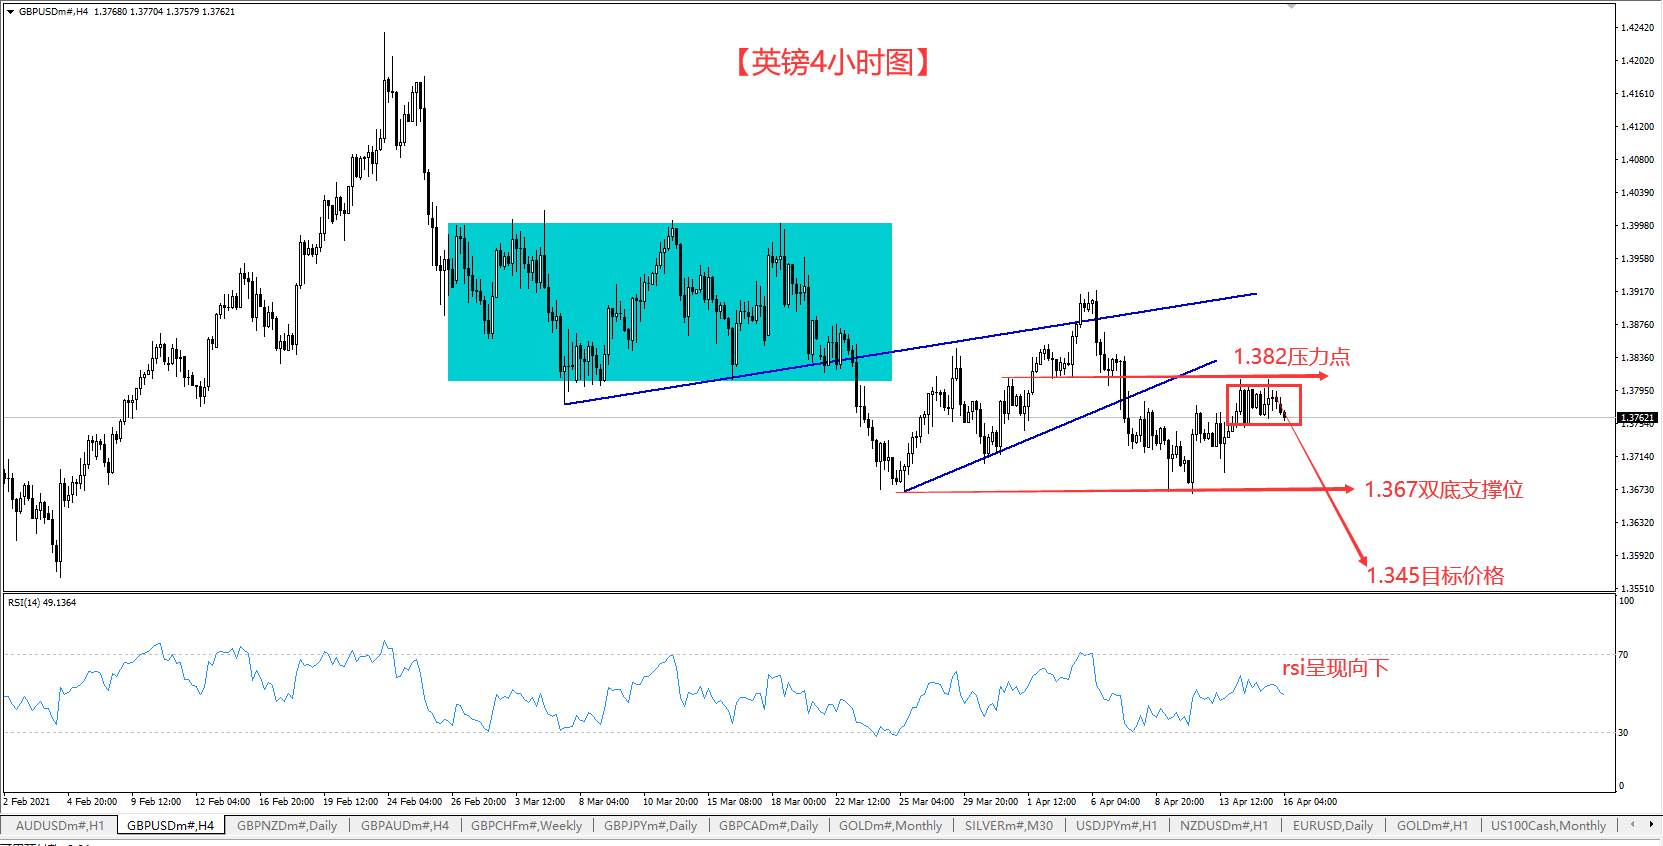The width and height of the screenshot is (1663, 846).
Task: Select the 'rsi呈现向下' annotation label
Action: tap(1335, 668)
